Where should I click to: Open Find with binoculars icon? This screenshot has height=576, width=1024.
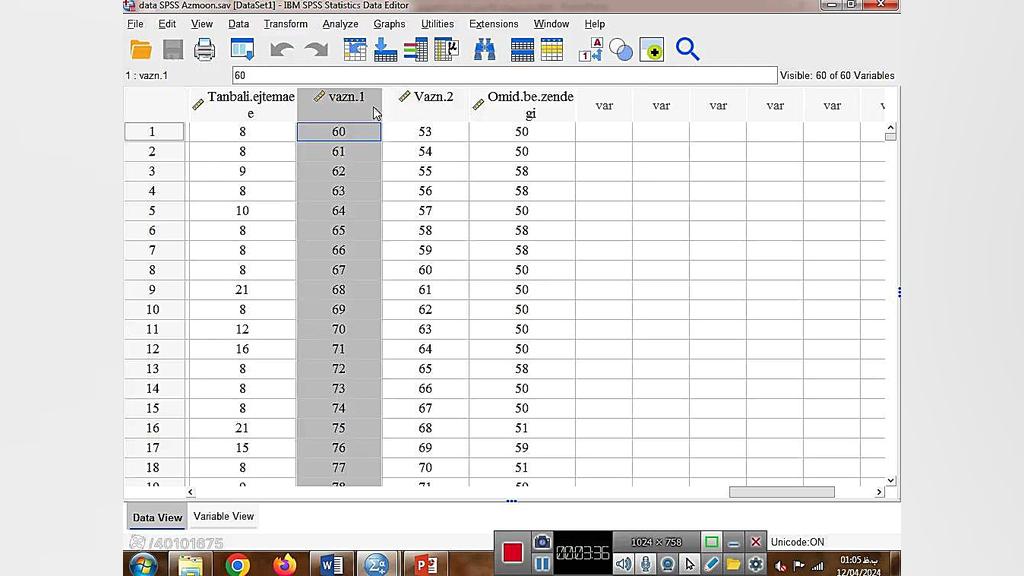tap(484, 50)
